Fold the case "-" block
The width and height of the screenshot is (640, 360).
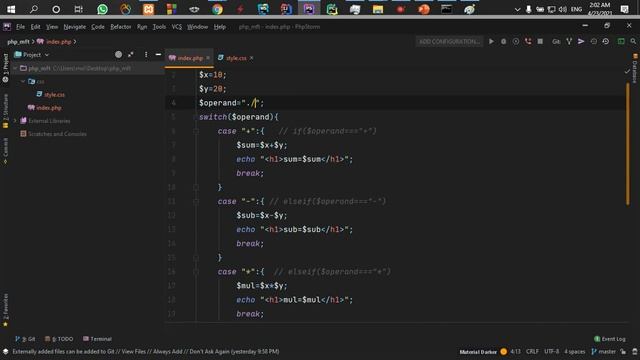pyautogui.click(x=196, y=201)
